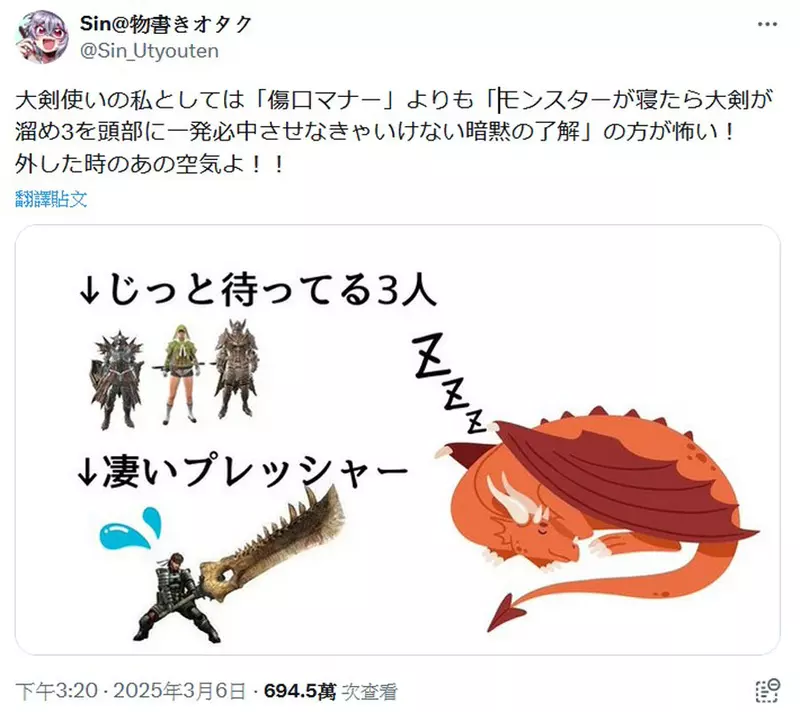
Task: Click the blue sweat drops icon in the image
Action: (x=130, y=528)
